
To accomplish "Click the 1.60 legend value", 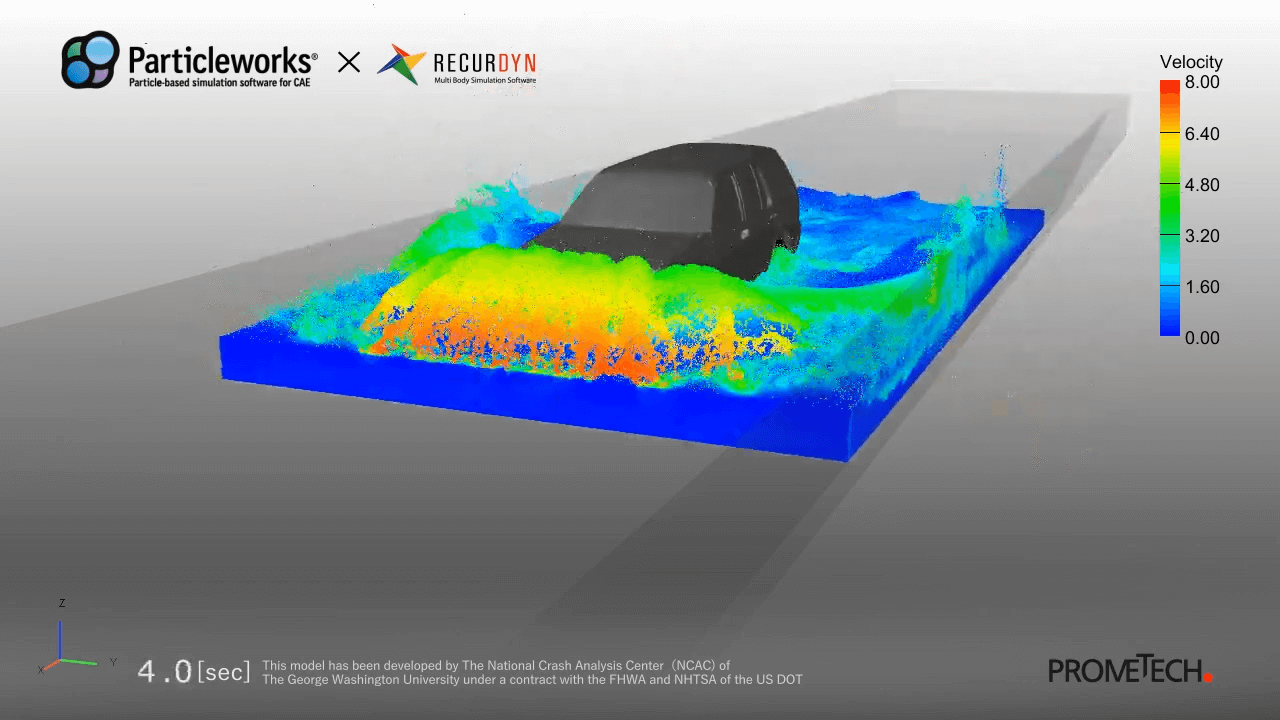I will pyautogui.click(x=1202, y=287).
